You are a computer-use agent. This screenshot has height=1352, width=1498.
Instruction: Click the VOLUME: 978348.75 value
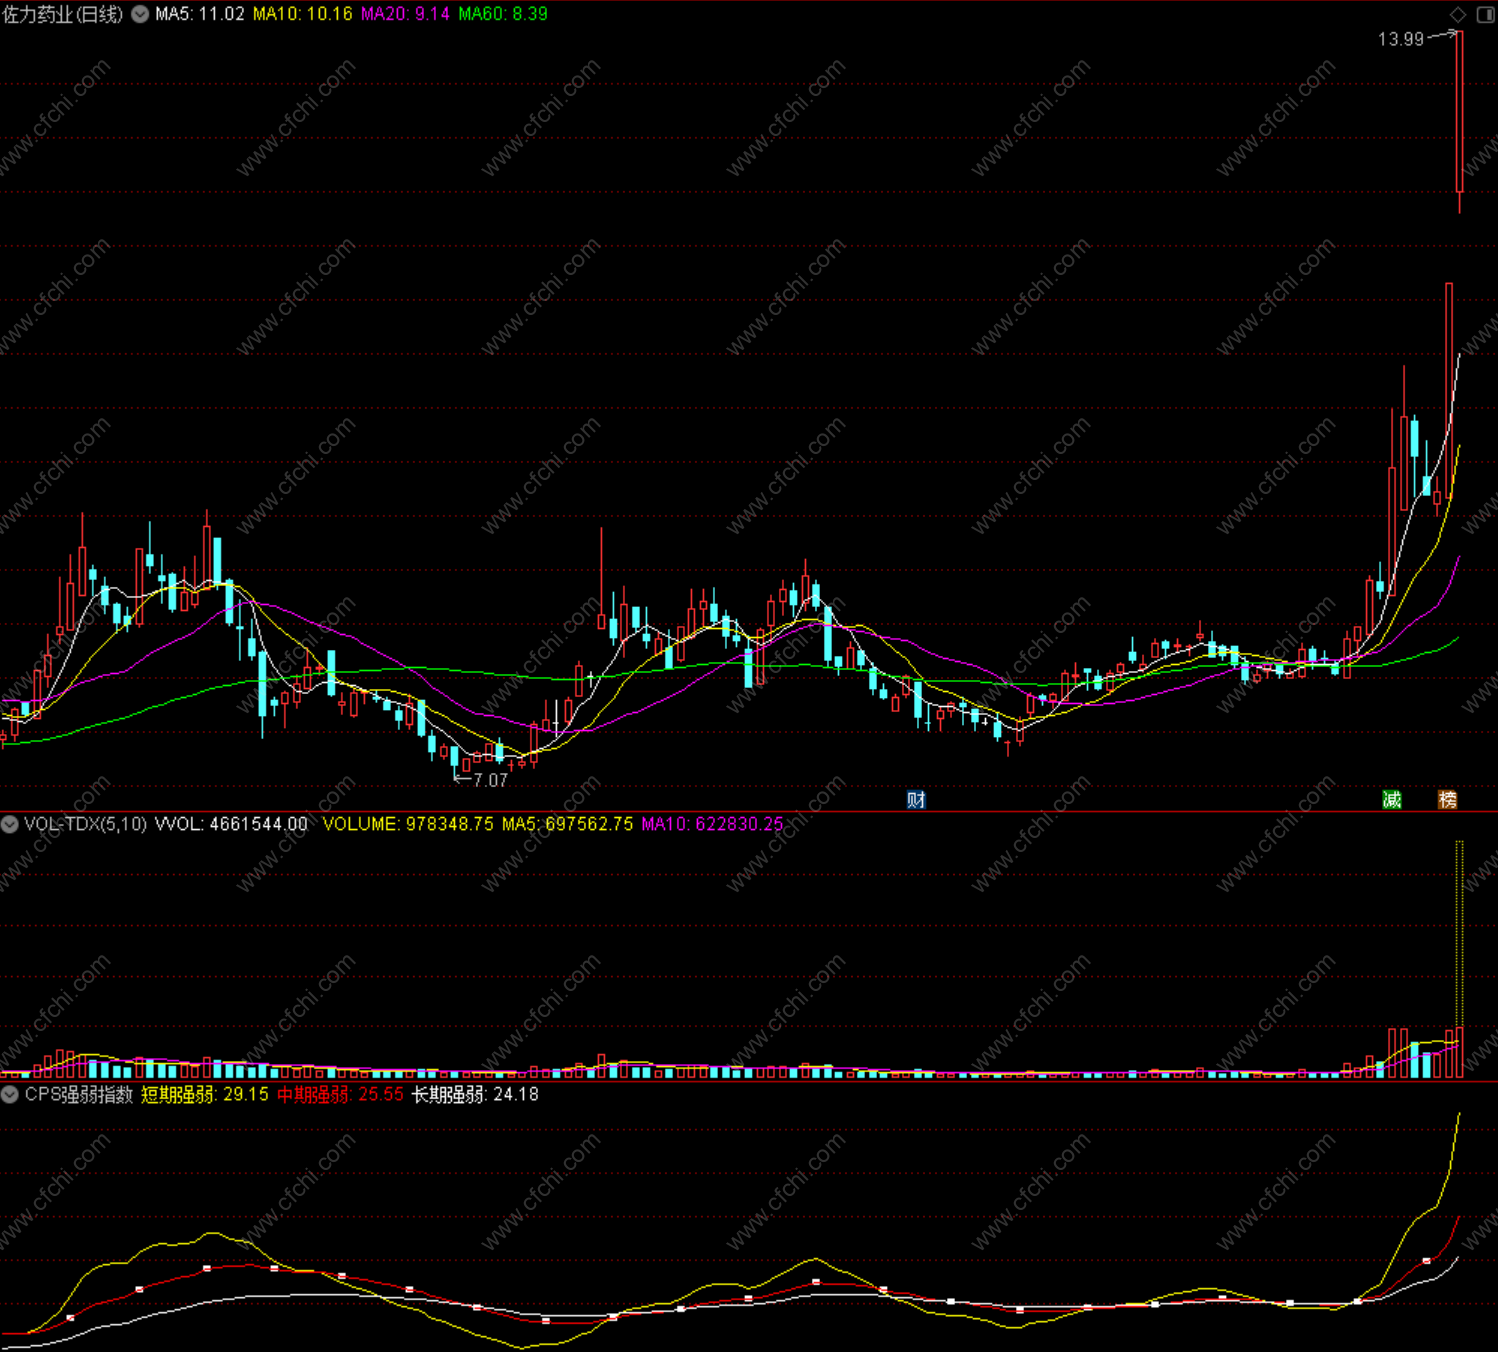(x=408, y=824)
